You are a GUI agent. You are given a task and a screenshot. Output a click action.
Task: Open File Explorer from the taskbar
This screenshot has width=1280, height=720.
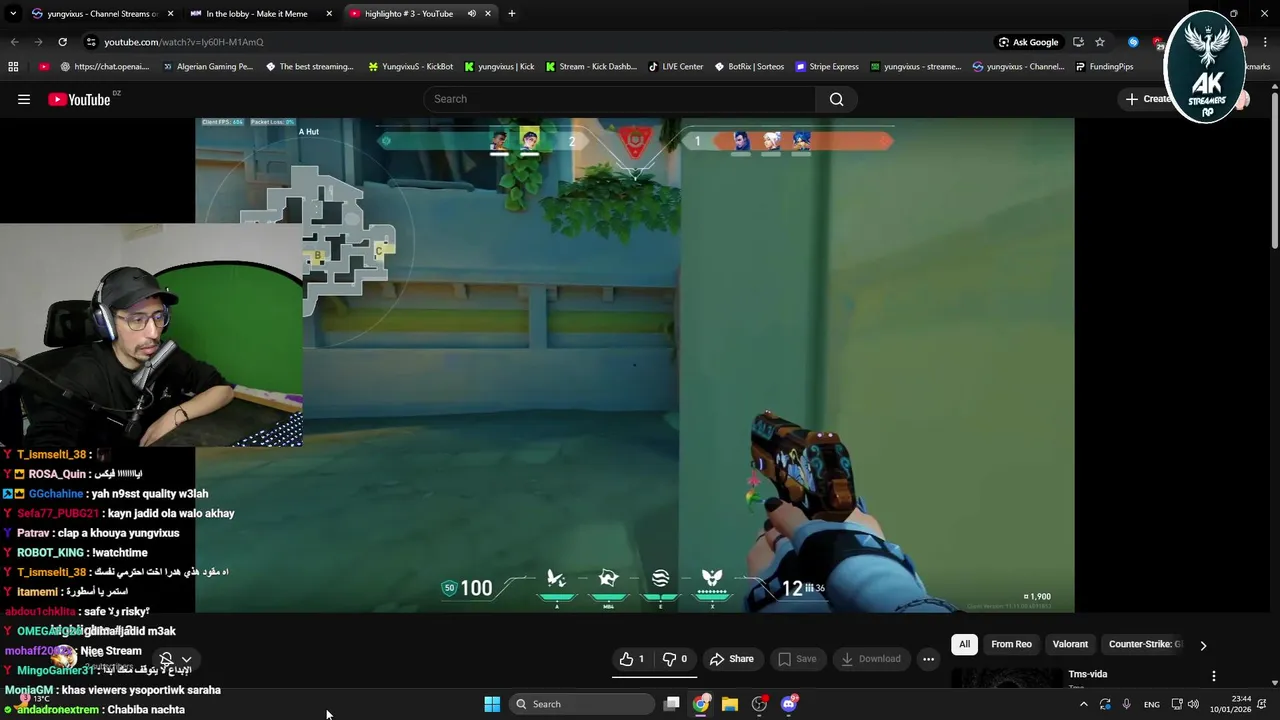730,704
